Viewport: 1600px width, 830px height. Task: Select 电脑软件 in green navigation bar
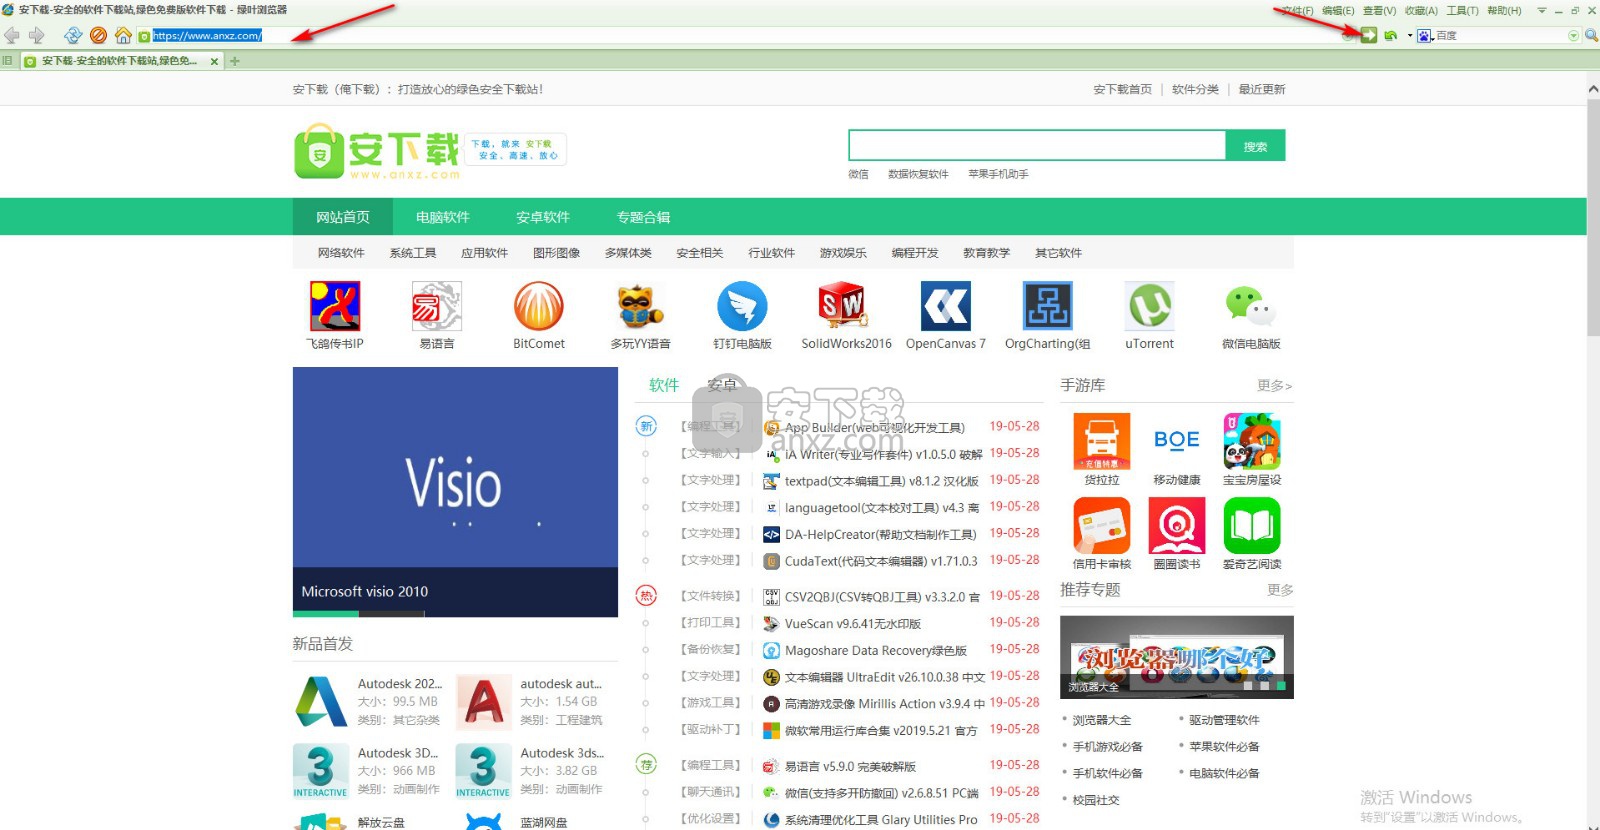(x=443, y=217)
